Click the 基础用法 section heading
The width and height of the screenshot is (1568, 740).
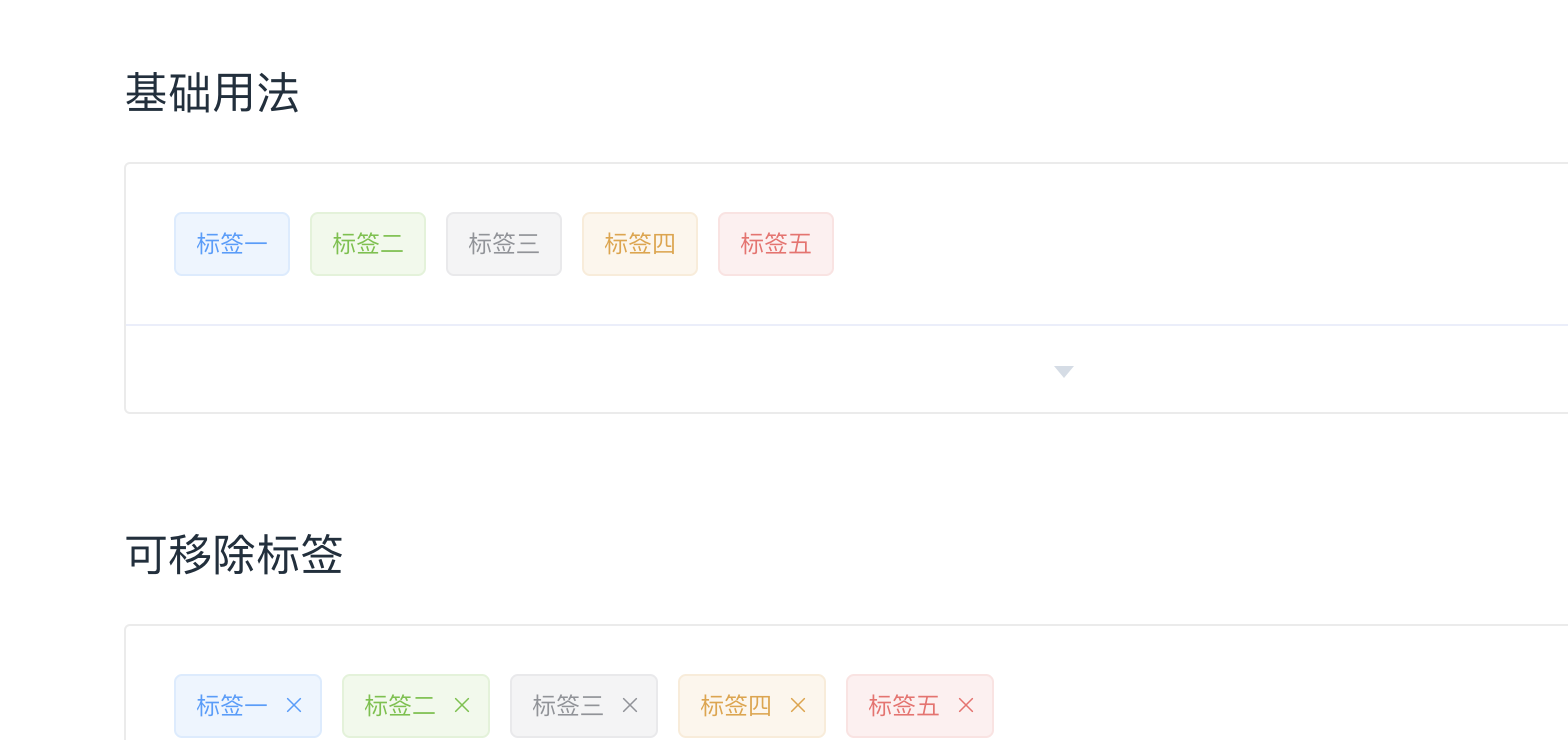pos(212,90)
